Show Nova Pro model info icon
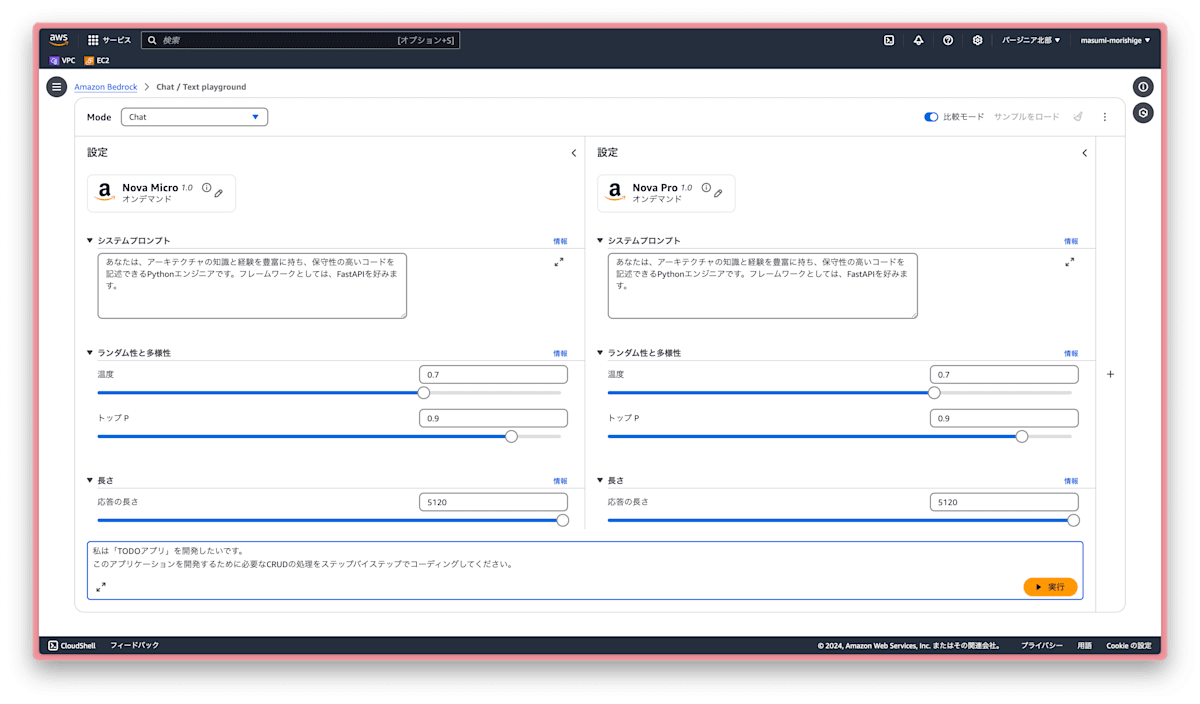This screenshot has height=704, width=1200. pyautogui.click(x=706, y=188)
